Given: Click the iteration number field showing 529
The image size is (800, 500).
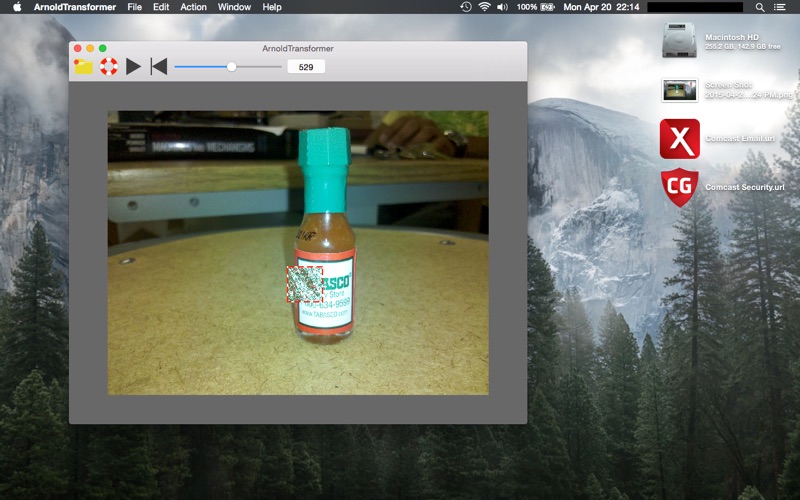Looking at the screenshot, I should [306, 67].
